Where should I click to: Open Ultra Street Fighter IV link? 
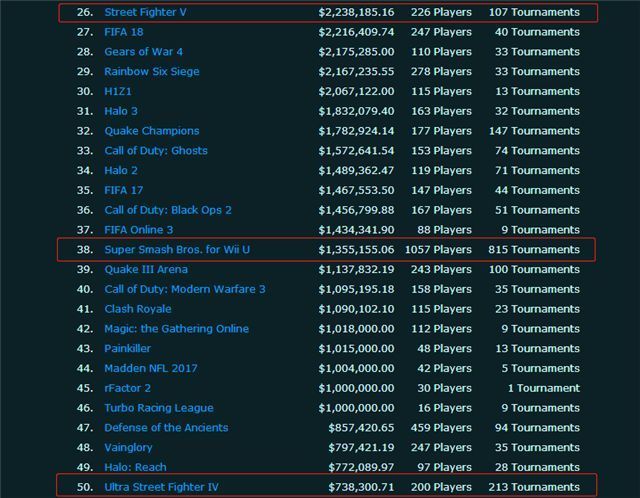coord(162,487)
